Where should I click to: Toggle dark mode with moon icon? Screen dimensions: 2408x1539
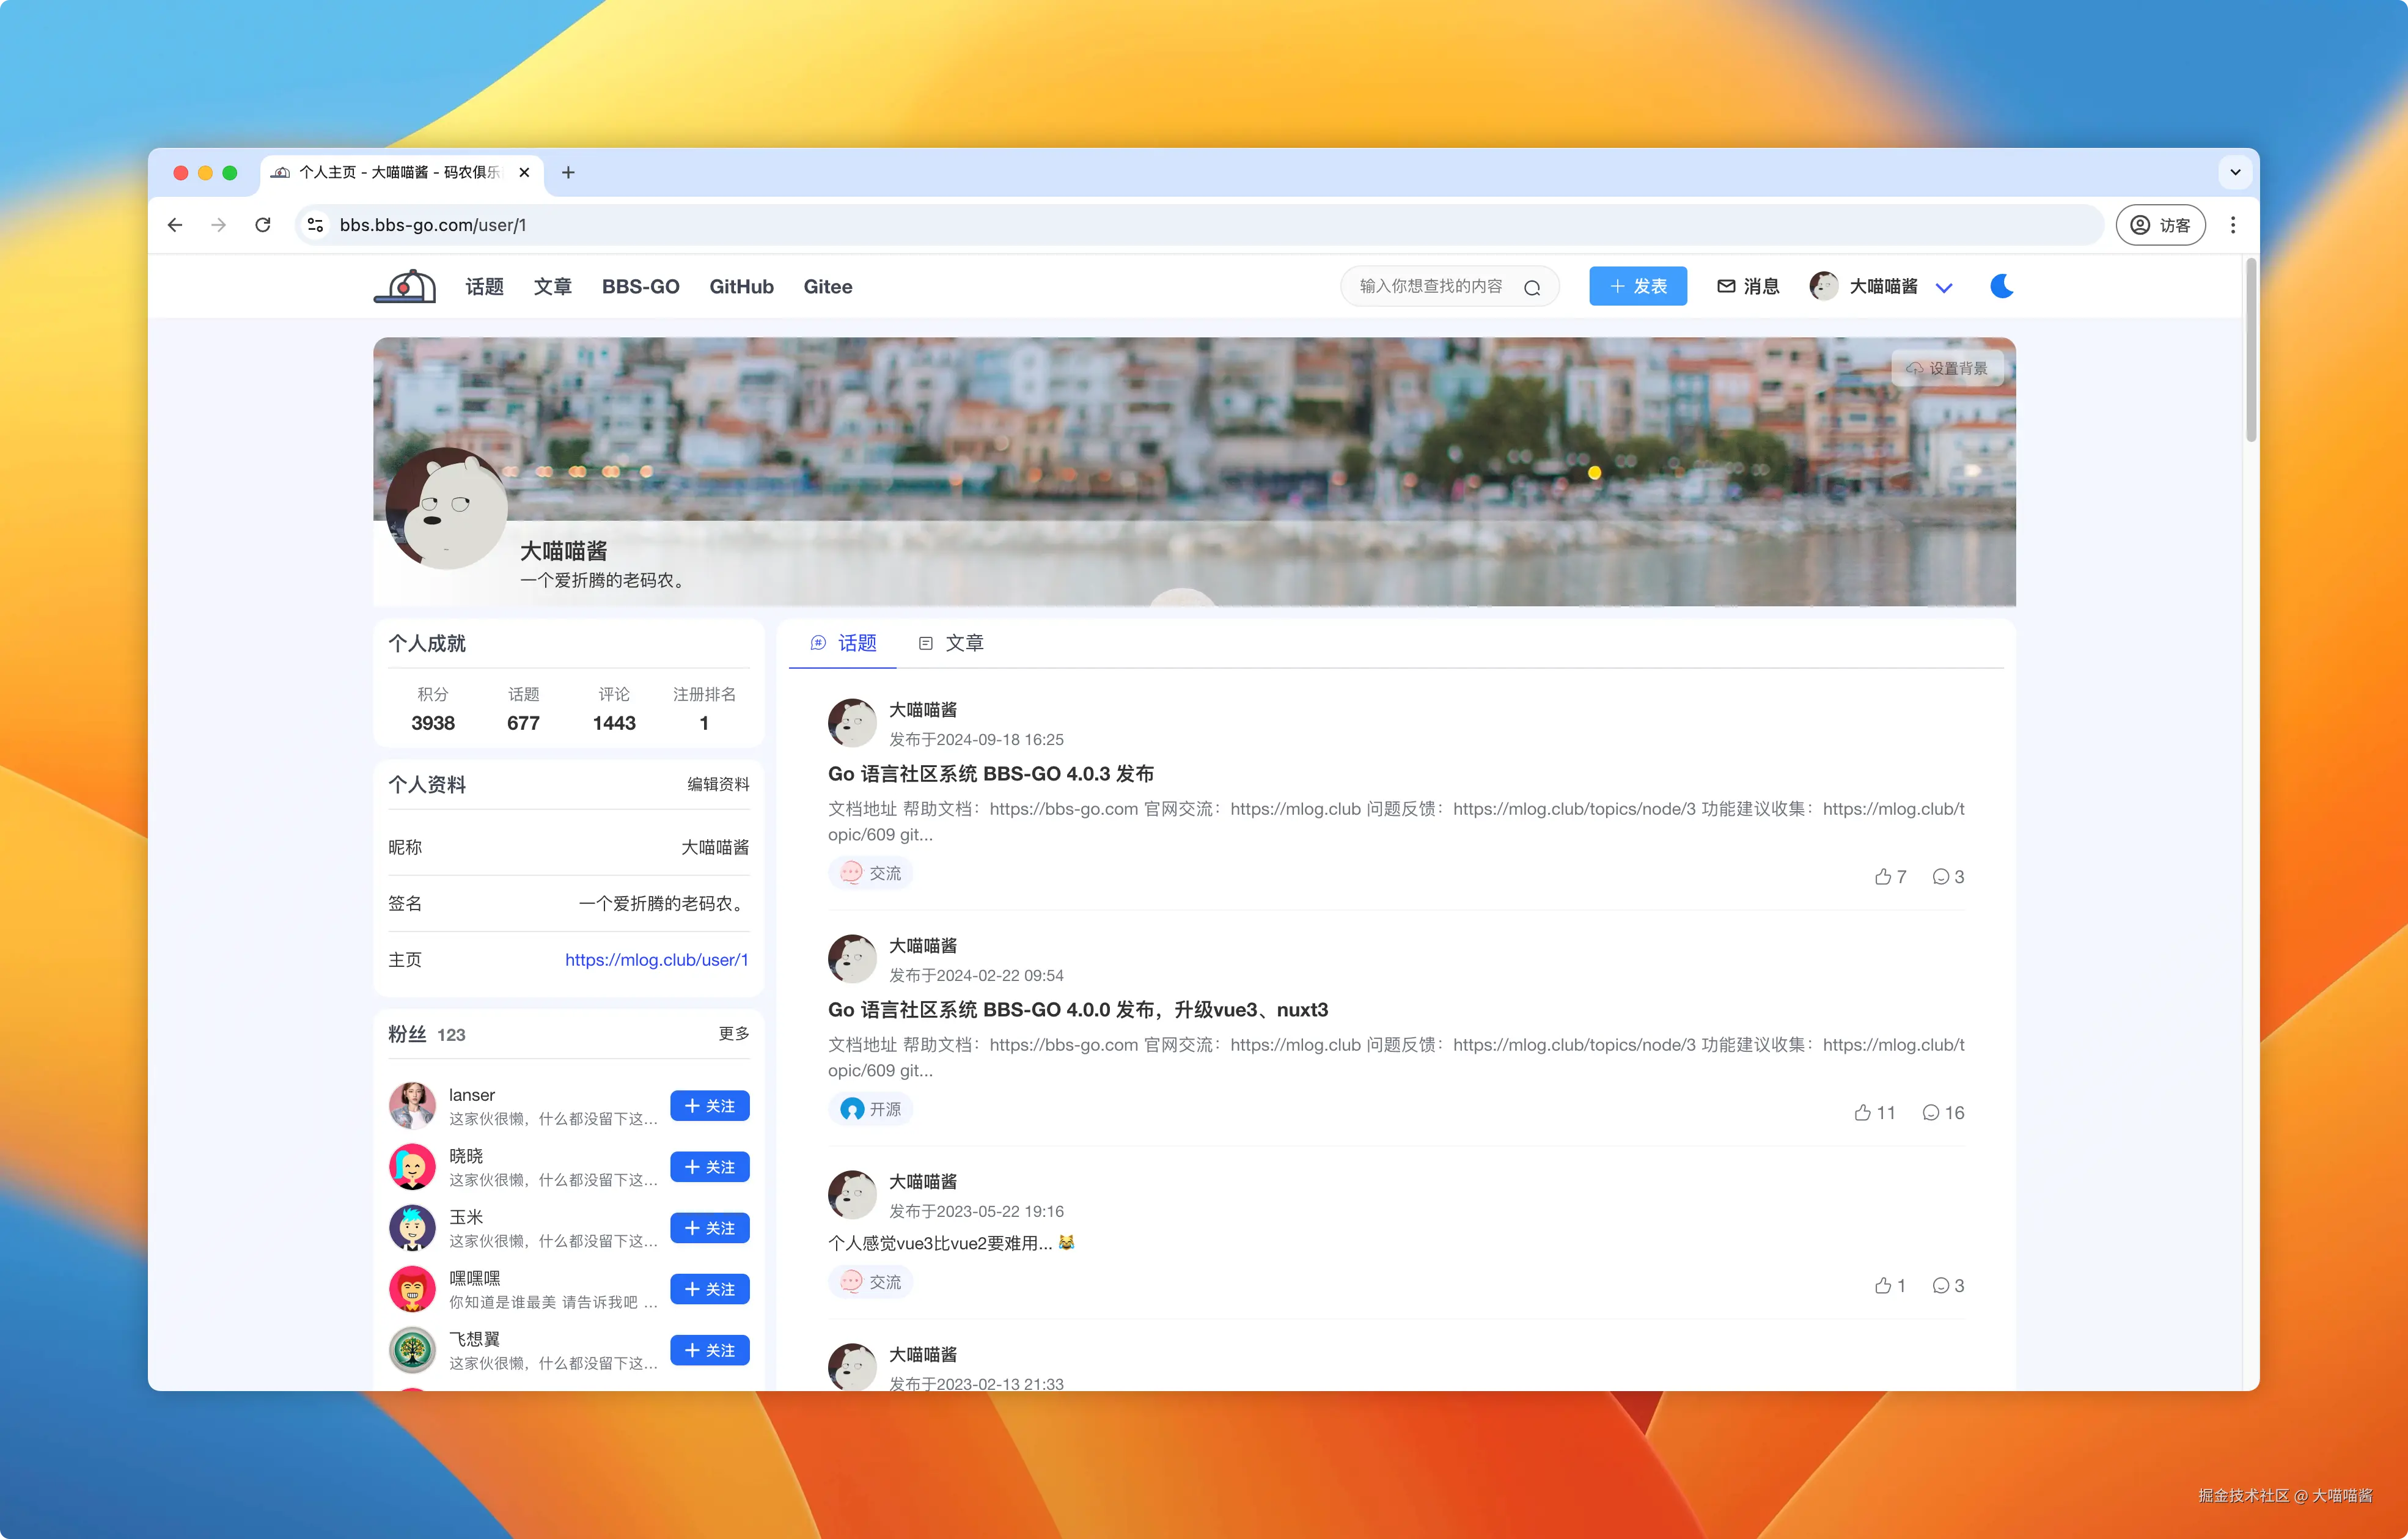tap(2001, 286)
